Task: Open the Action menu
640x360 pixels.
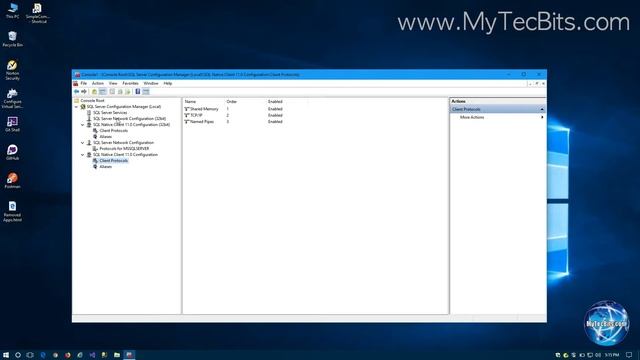Action: click(x=98, y=83)
